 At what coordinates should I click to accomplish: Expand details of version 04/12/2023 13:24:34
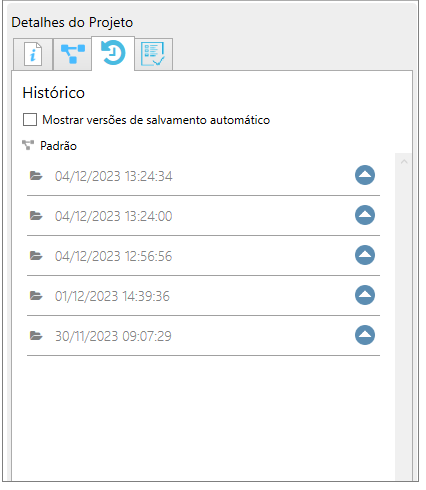click(365, 175)
